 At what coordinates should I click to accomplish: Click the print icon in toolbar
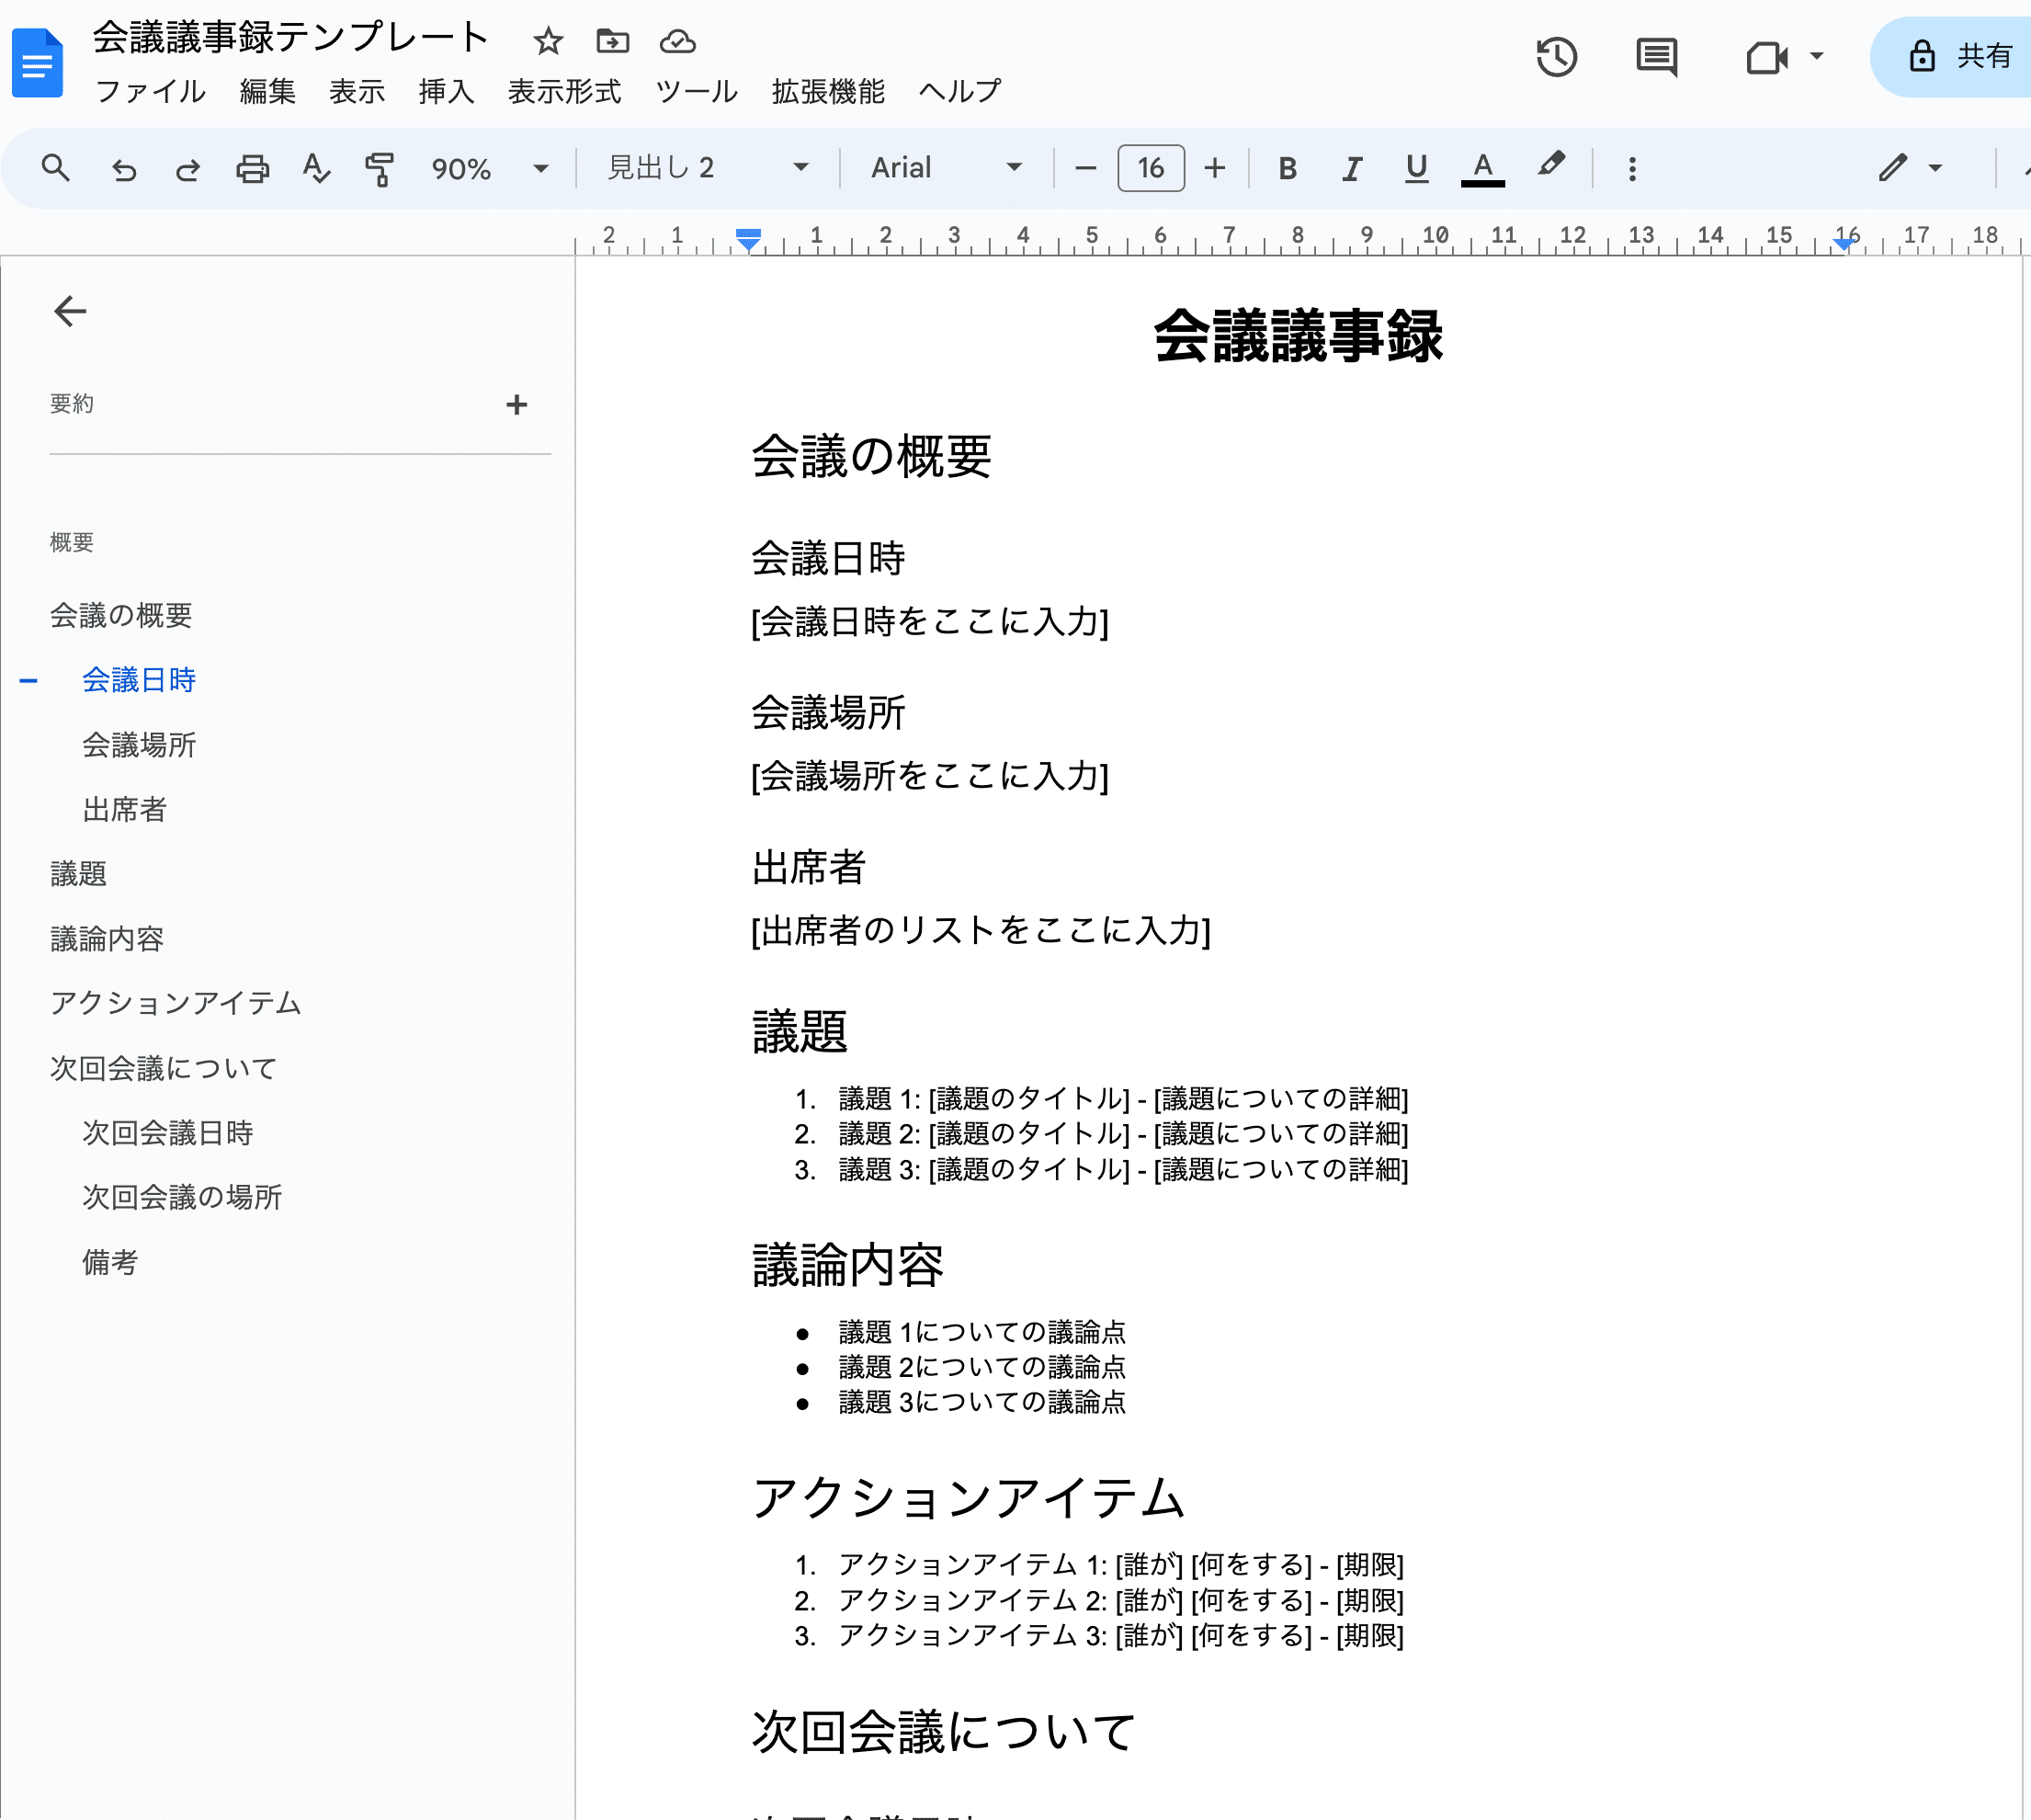252,168
